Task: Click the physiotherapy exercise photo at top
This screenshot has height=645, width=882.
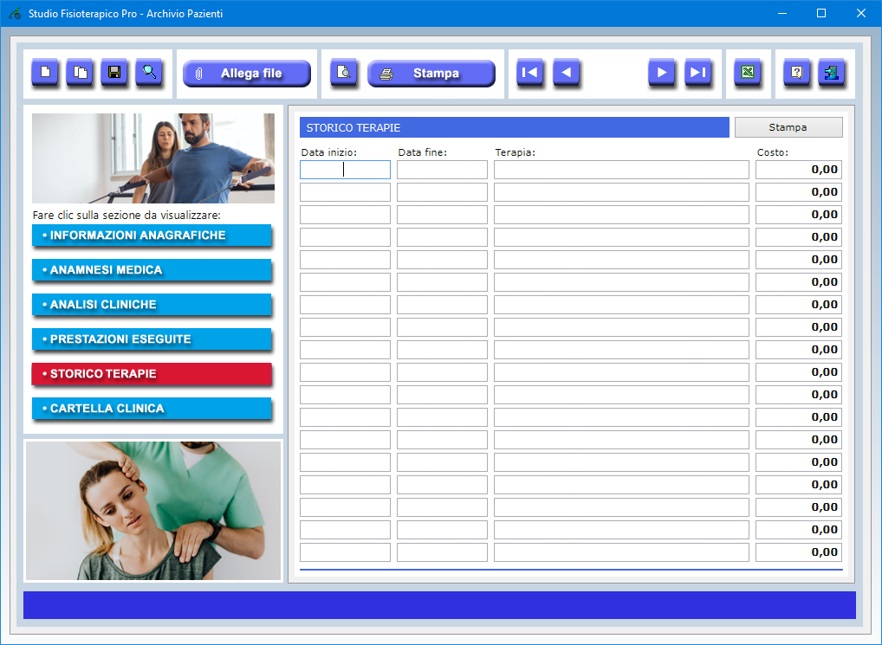Action: tap(153, 158)
